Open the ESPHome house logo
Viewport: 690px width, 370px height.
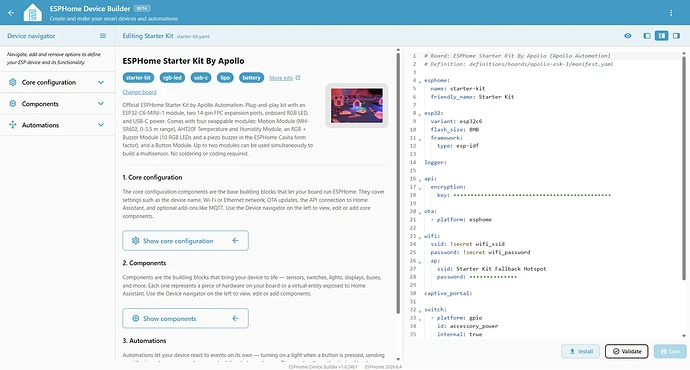[33, 13]
